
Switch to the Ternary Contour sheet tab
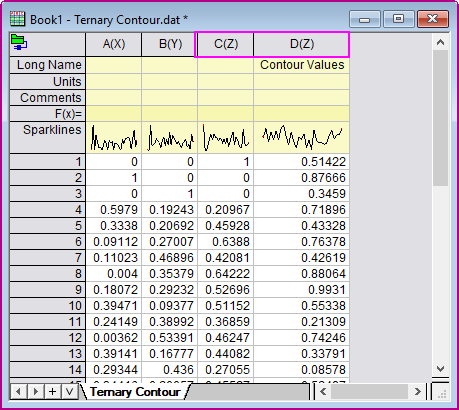(135, 392)
